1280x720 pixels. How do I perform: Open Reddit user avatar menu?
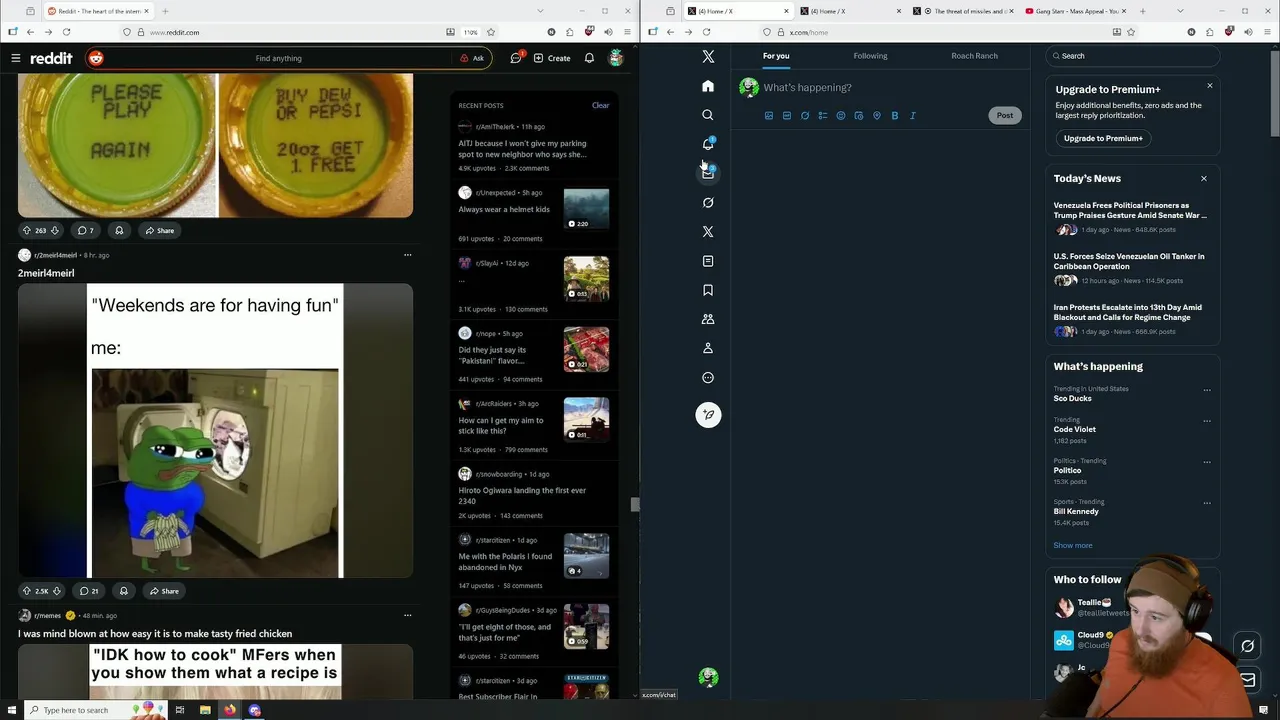(616, 58)
